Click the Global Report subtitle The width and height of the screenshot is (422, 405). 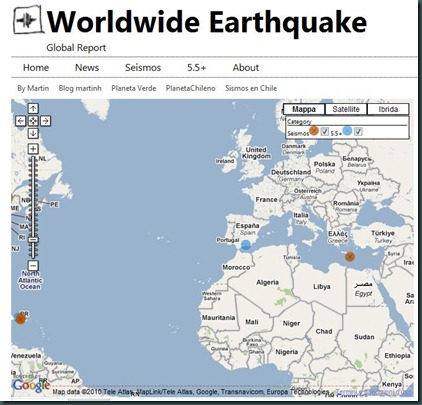pyautogui.click(x=76, y=48)
